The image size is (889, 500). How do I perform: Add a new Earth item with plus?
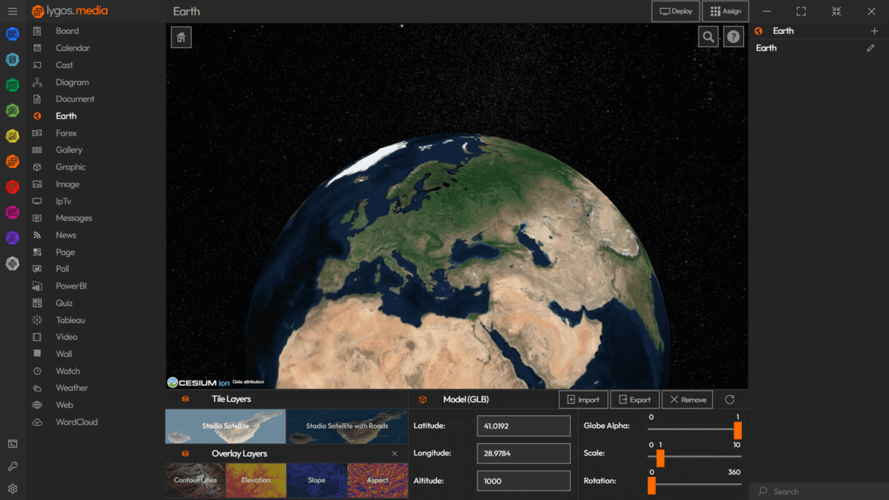pos(874,31)
